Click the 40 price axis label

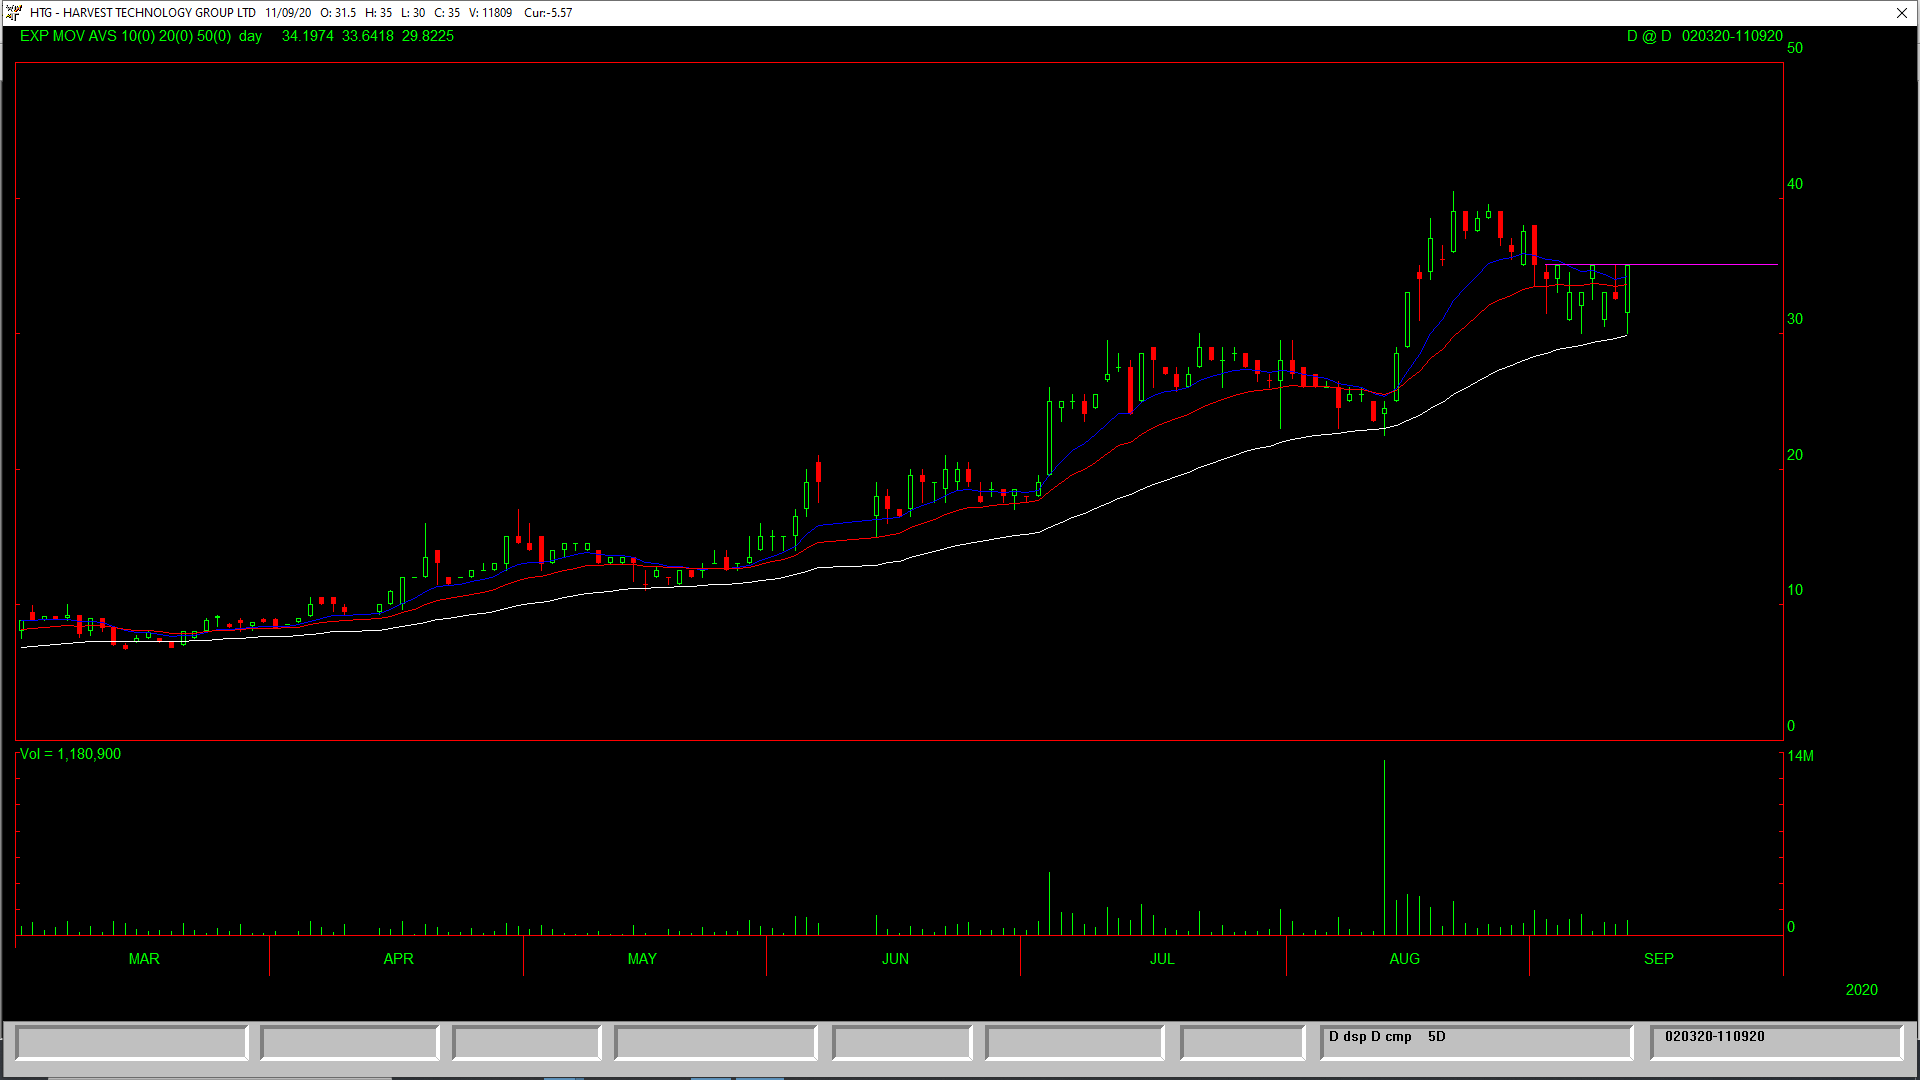1795,184
